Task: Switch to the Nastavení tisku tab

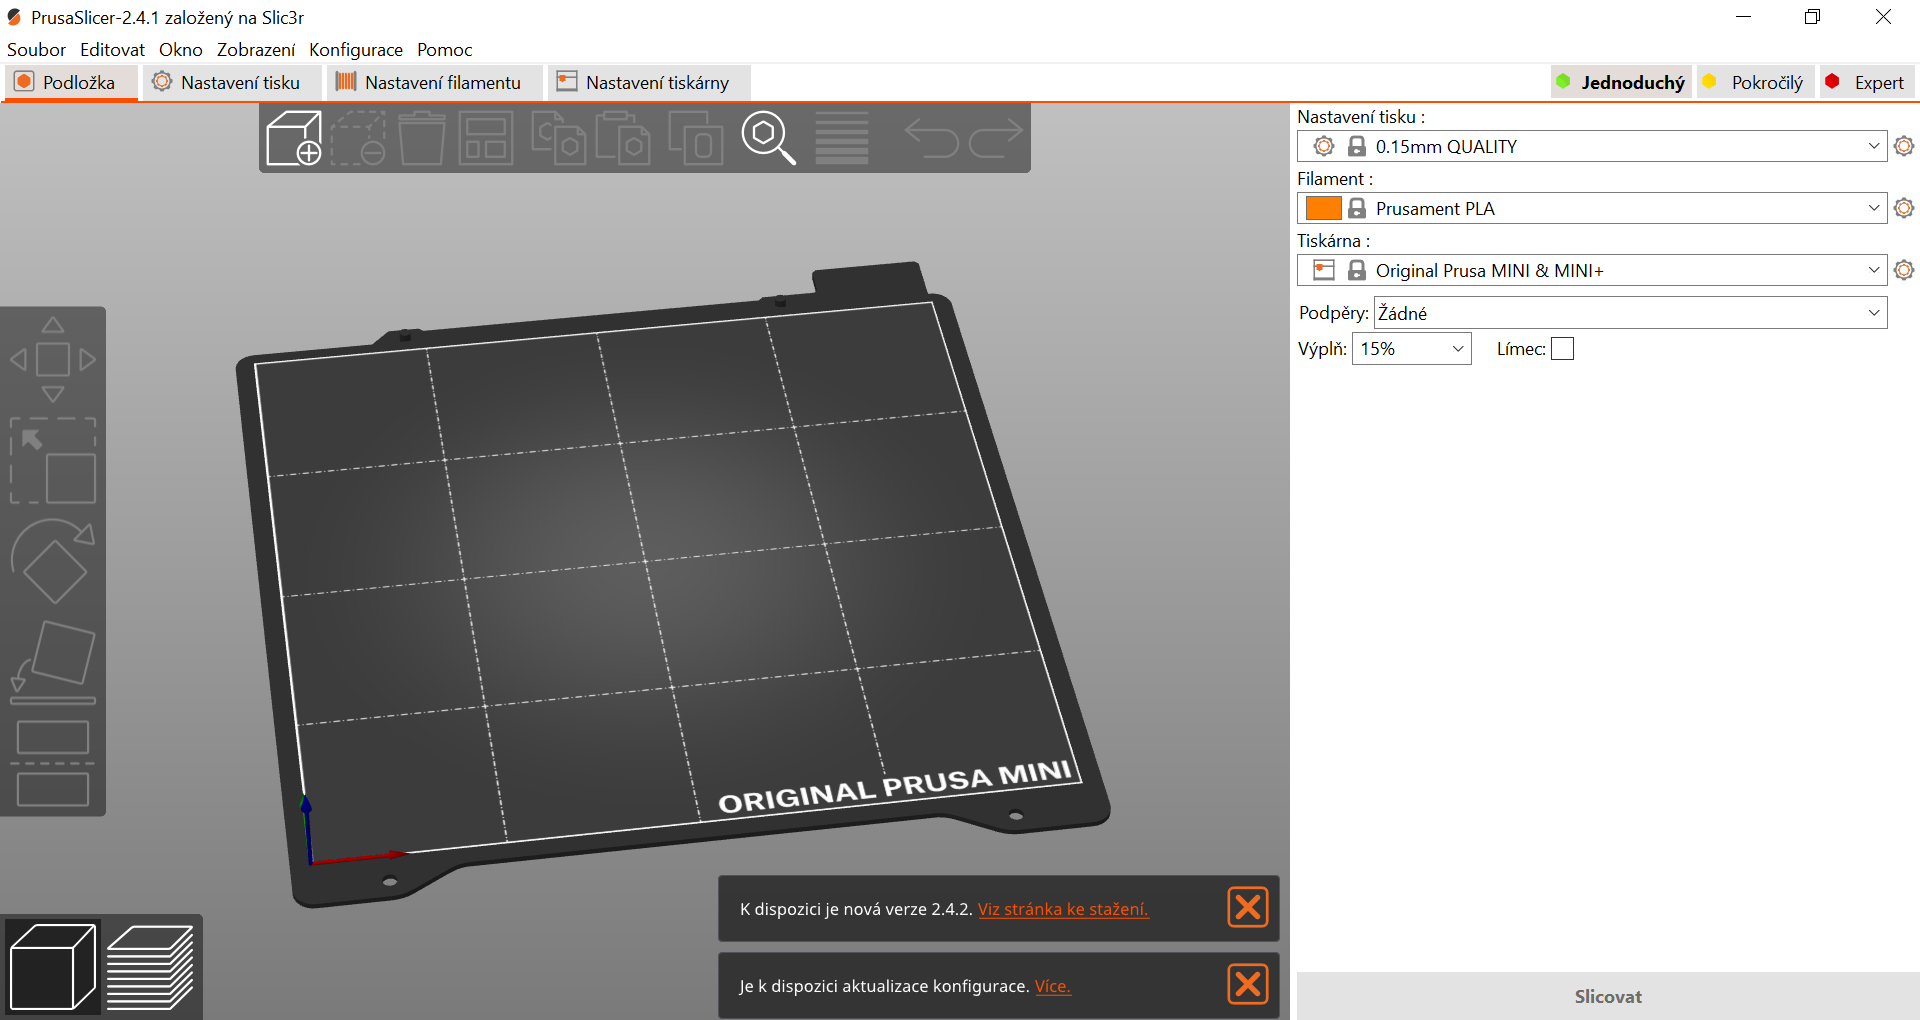Action: pyautogui.click(x=232, y=82)
